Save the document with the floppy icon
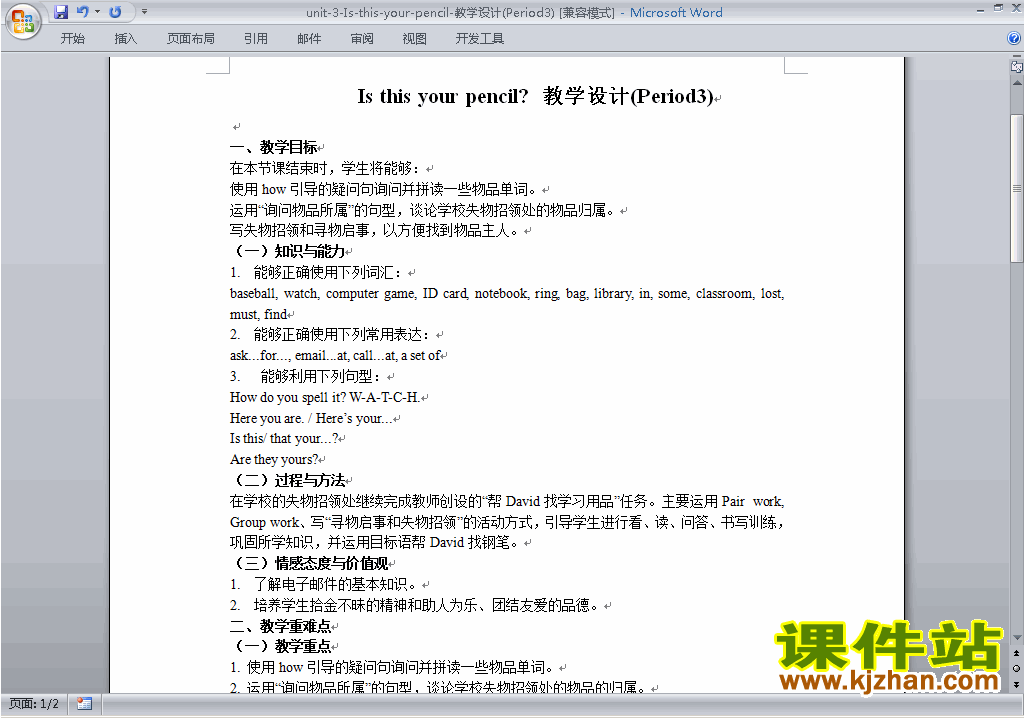 click(61, 12)
